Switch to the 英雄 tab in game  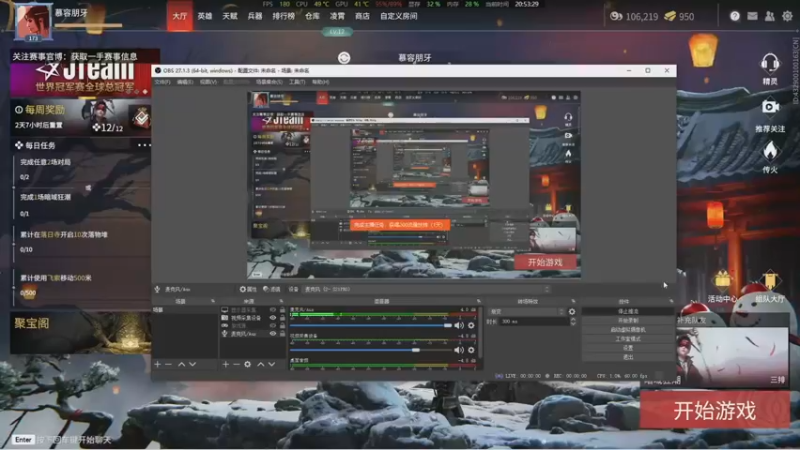pos(205,16)
